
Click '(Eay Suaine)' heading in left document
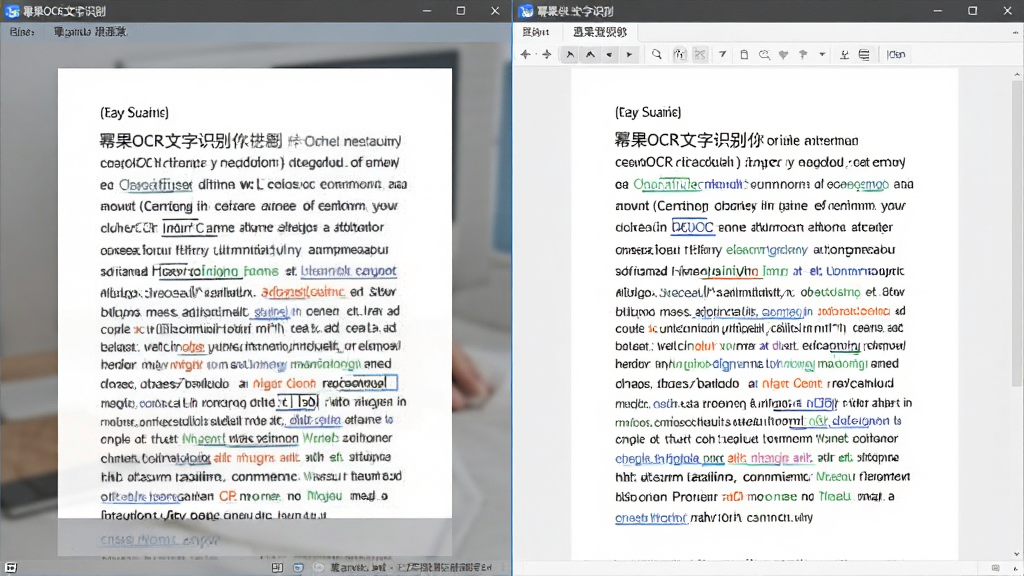pyautogui.click(x=134, y=112)
